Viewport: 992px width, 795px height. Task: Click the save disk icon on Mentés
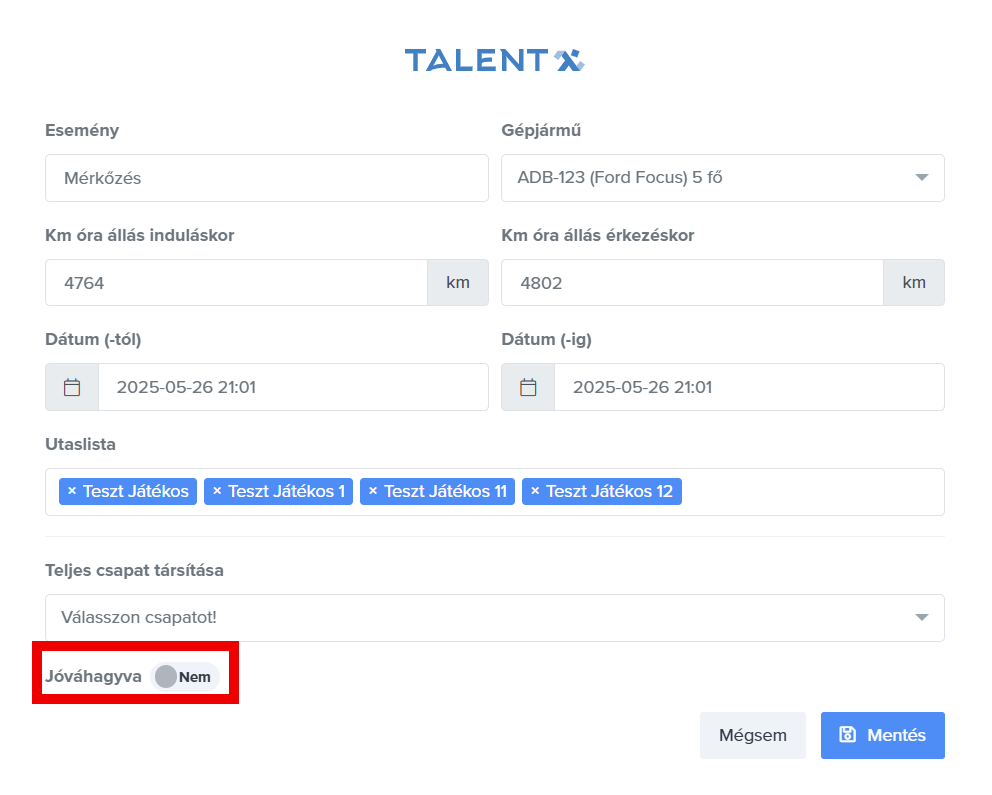(847, 735)
